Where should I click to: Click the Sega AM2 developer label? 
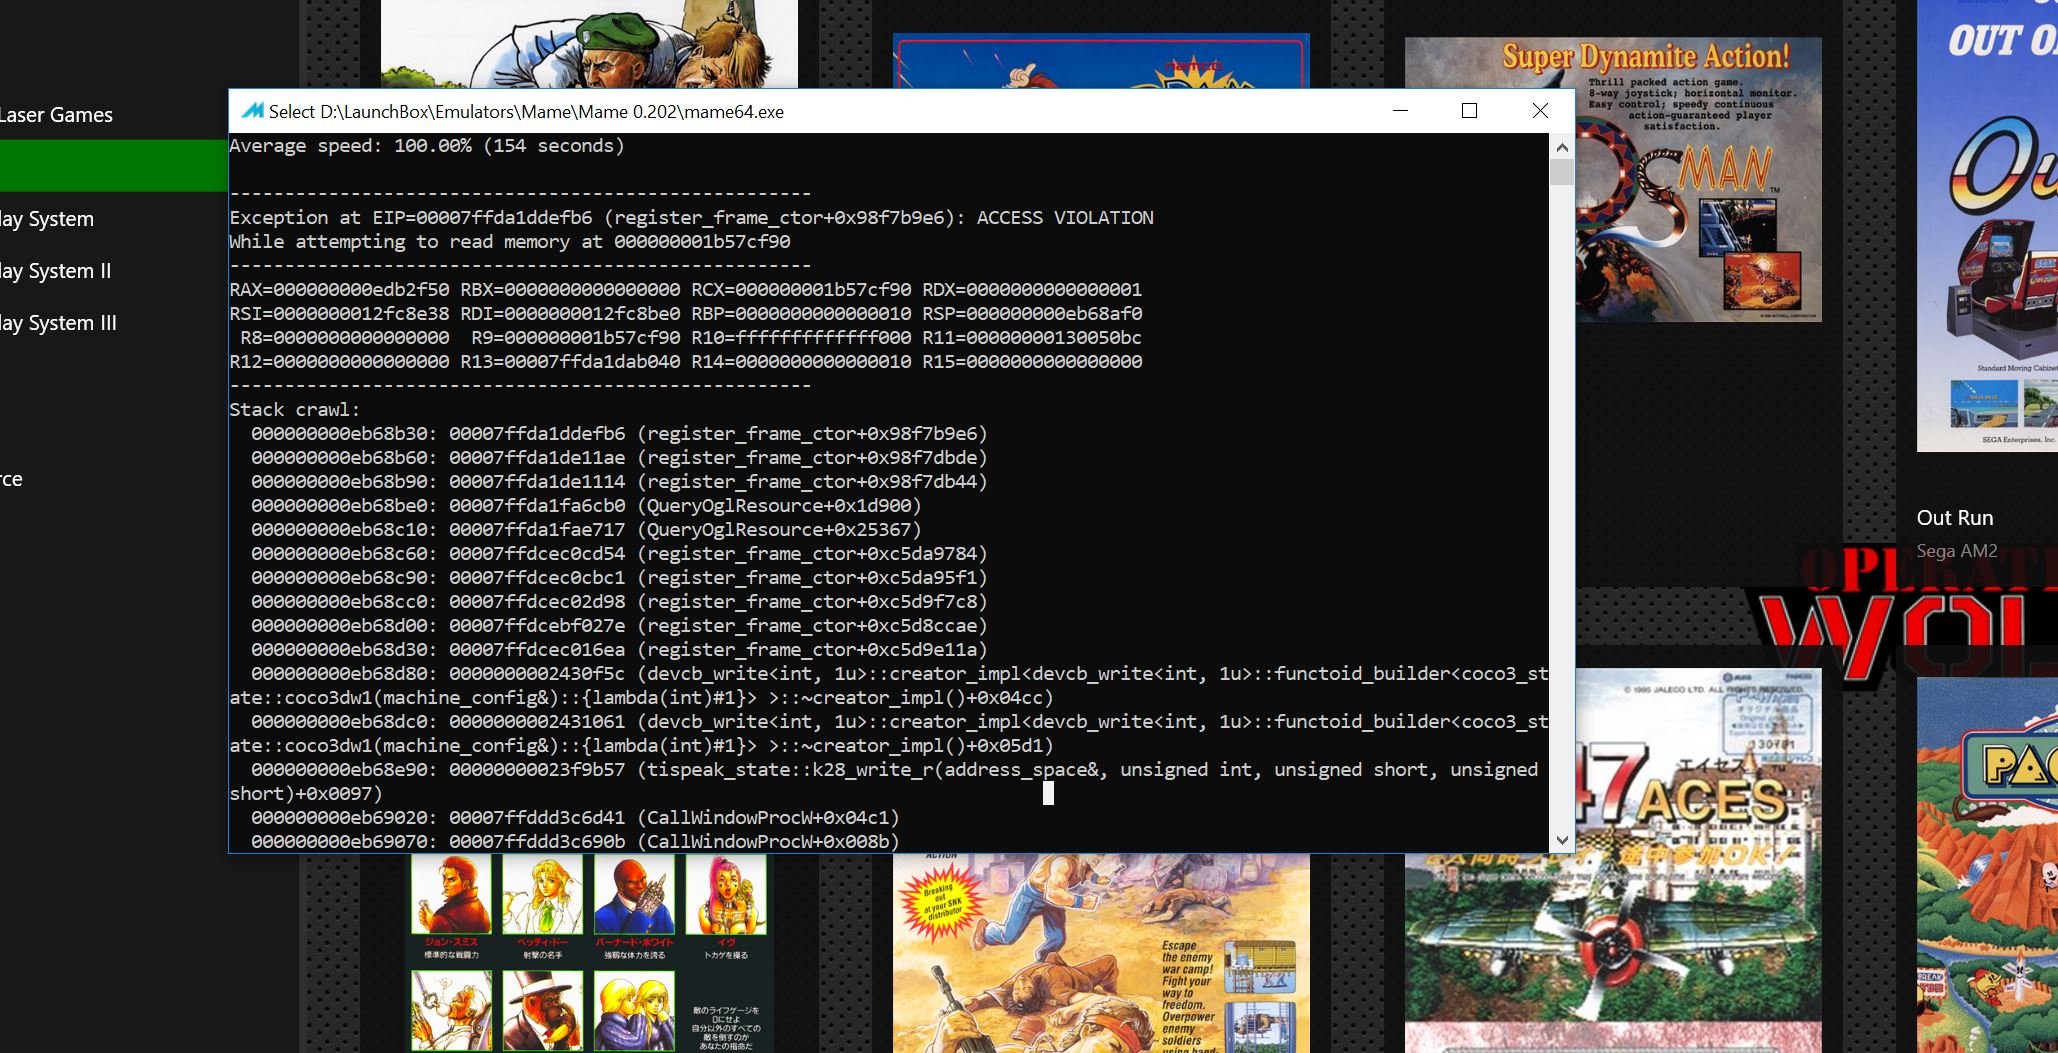pos(1957,551)
